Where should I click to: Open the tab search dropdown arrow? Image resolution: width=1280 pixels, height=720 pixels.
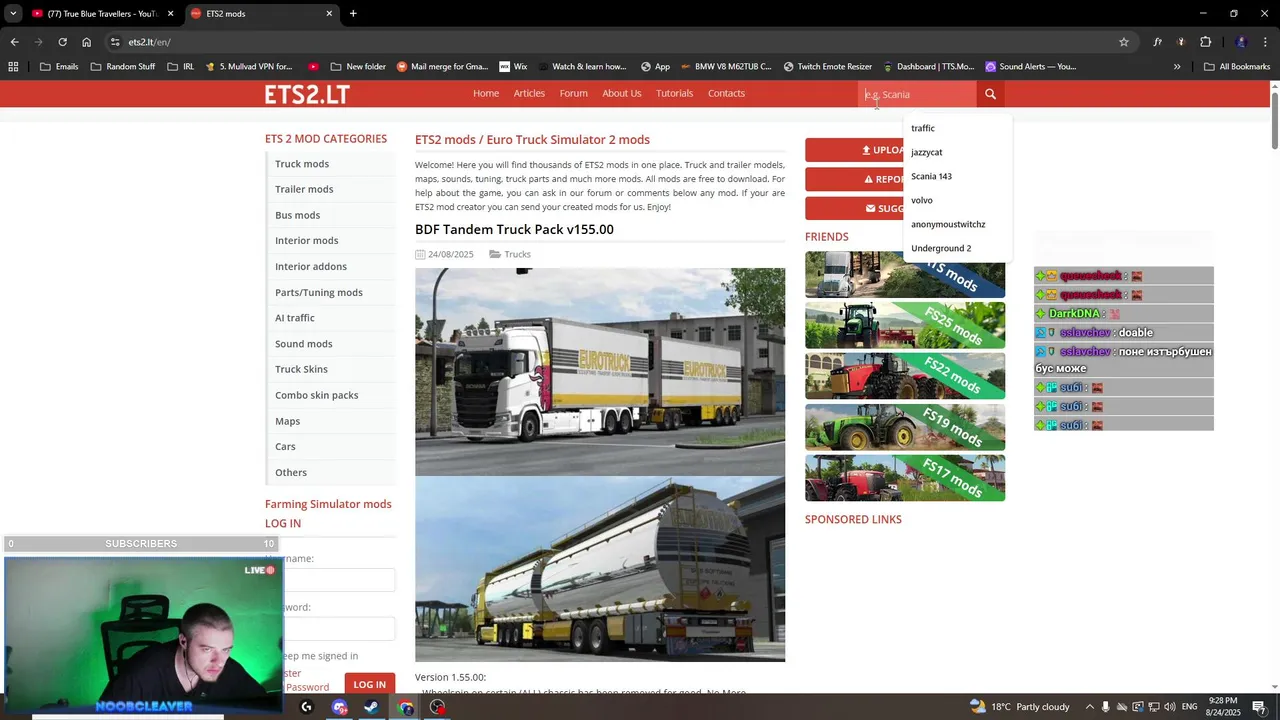pyautogui.click(x=12, y=14)
